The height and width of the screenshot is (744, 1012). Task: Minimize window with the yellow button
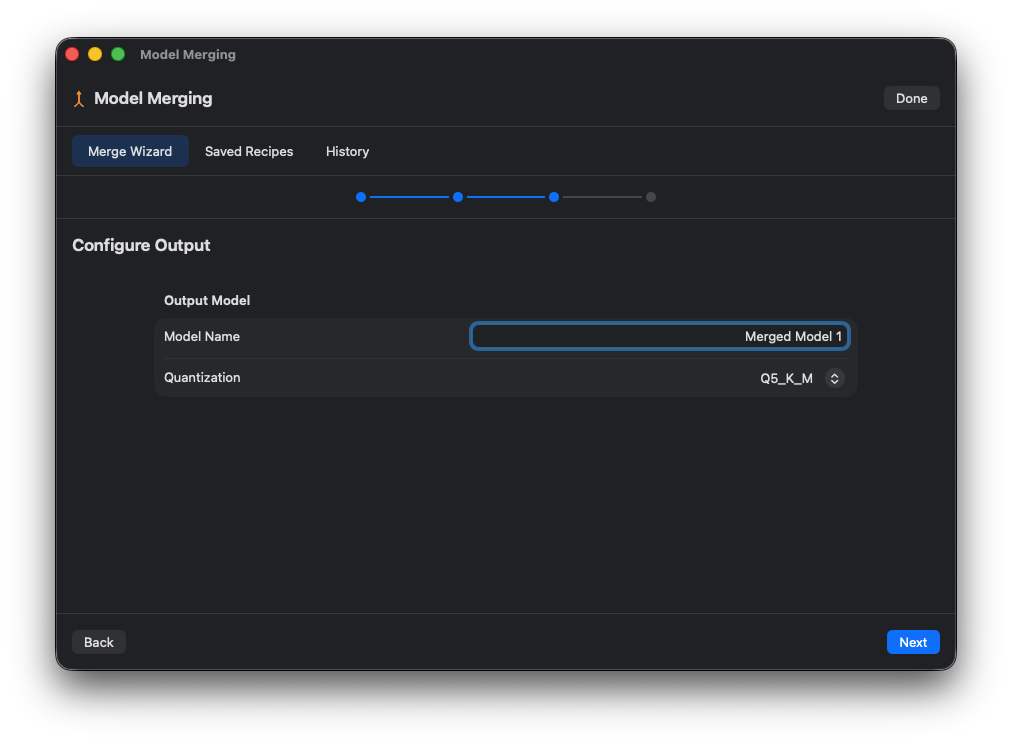[95, 54]
